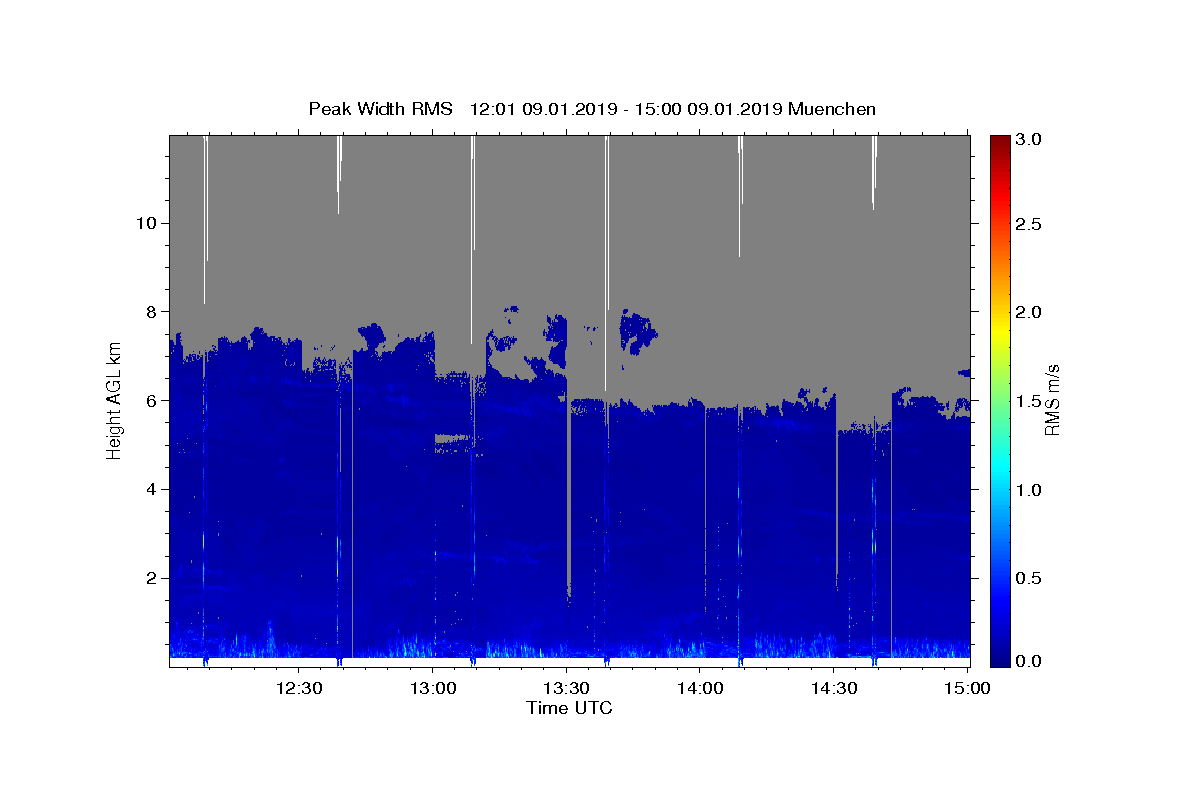1200x800 pixels.
Task: Click the 12:30 time tick label
Action: [299, 688]
